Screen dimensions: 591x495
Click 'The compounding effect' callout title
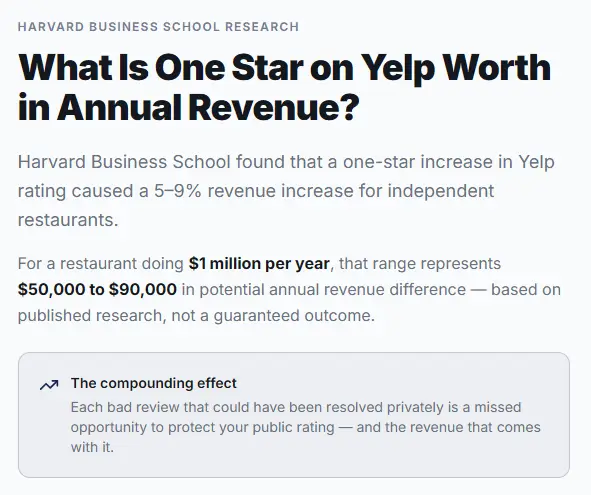(x=154, y=383)
